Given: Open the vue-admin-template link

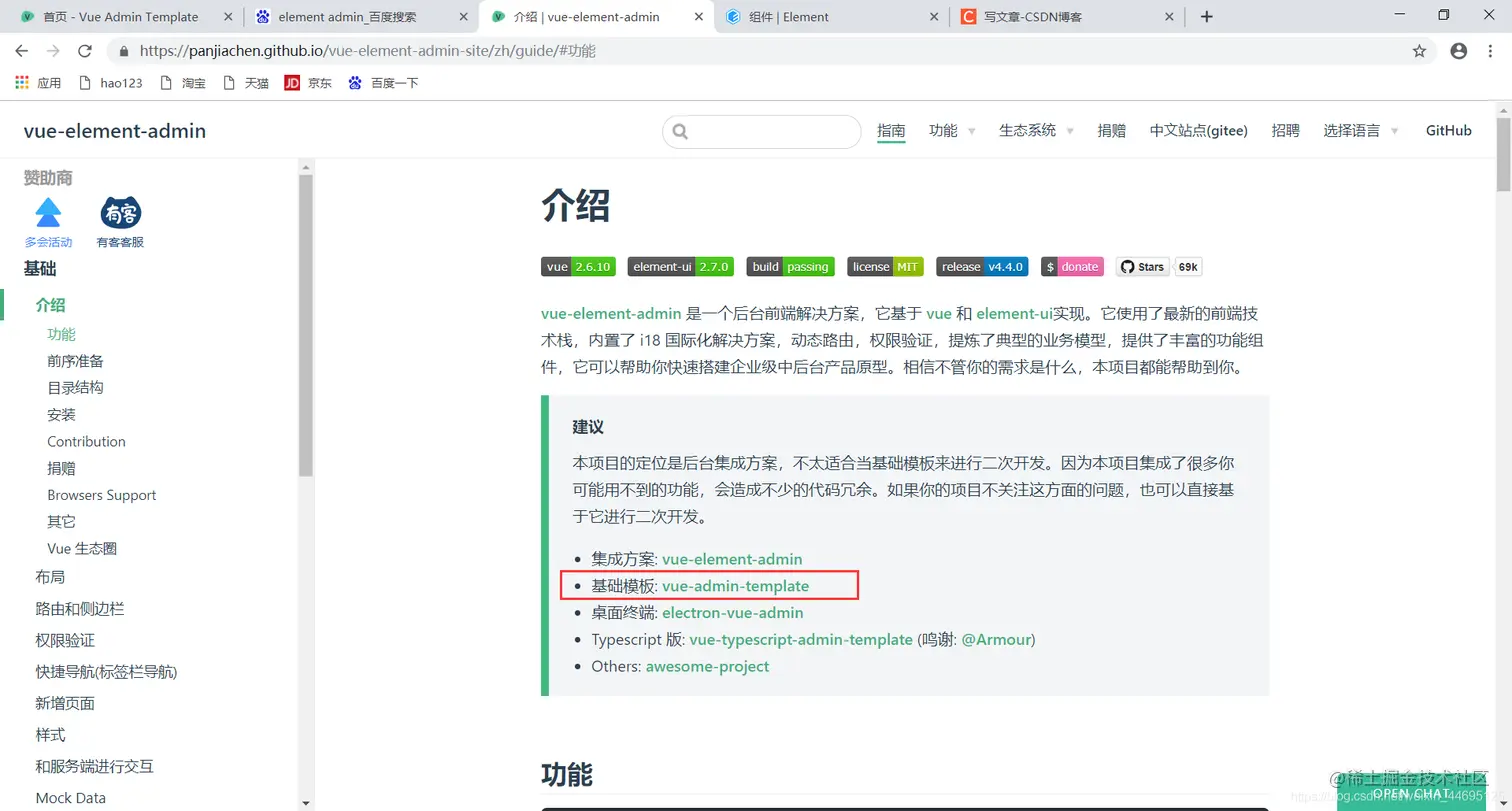Looking at the screenshot, I should (735, 586).
